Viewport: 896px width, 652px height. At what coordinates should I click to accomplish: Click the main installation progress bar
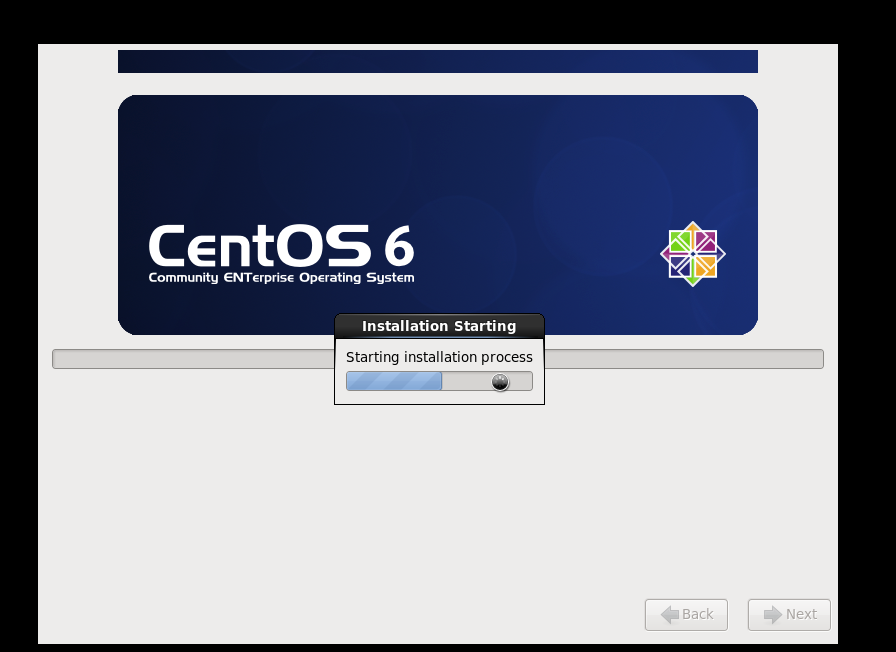point(438,359)
